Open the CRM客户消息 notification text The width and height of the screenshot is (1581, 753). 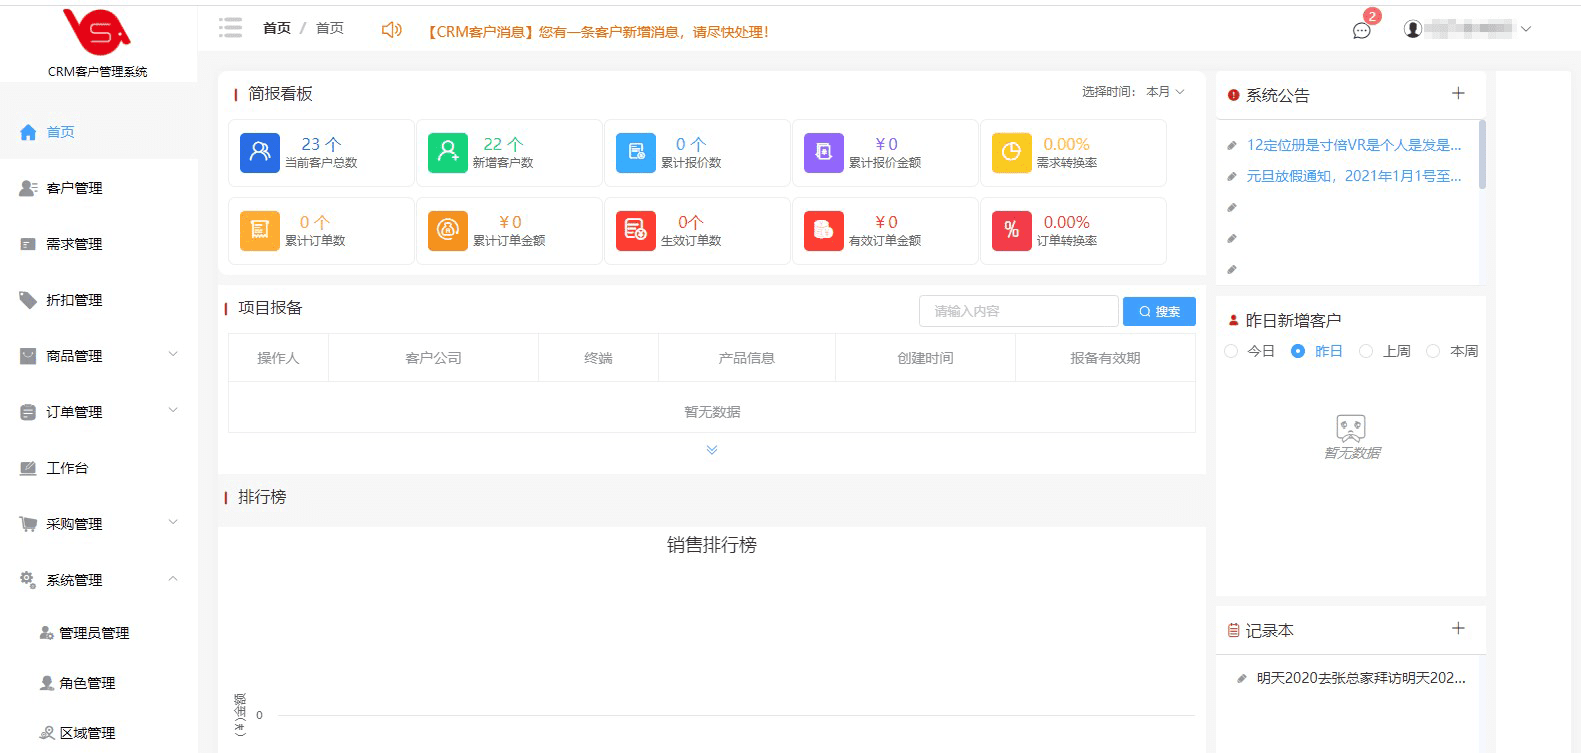tap(597, 32)
